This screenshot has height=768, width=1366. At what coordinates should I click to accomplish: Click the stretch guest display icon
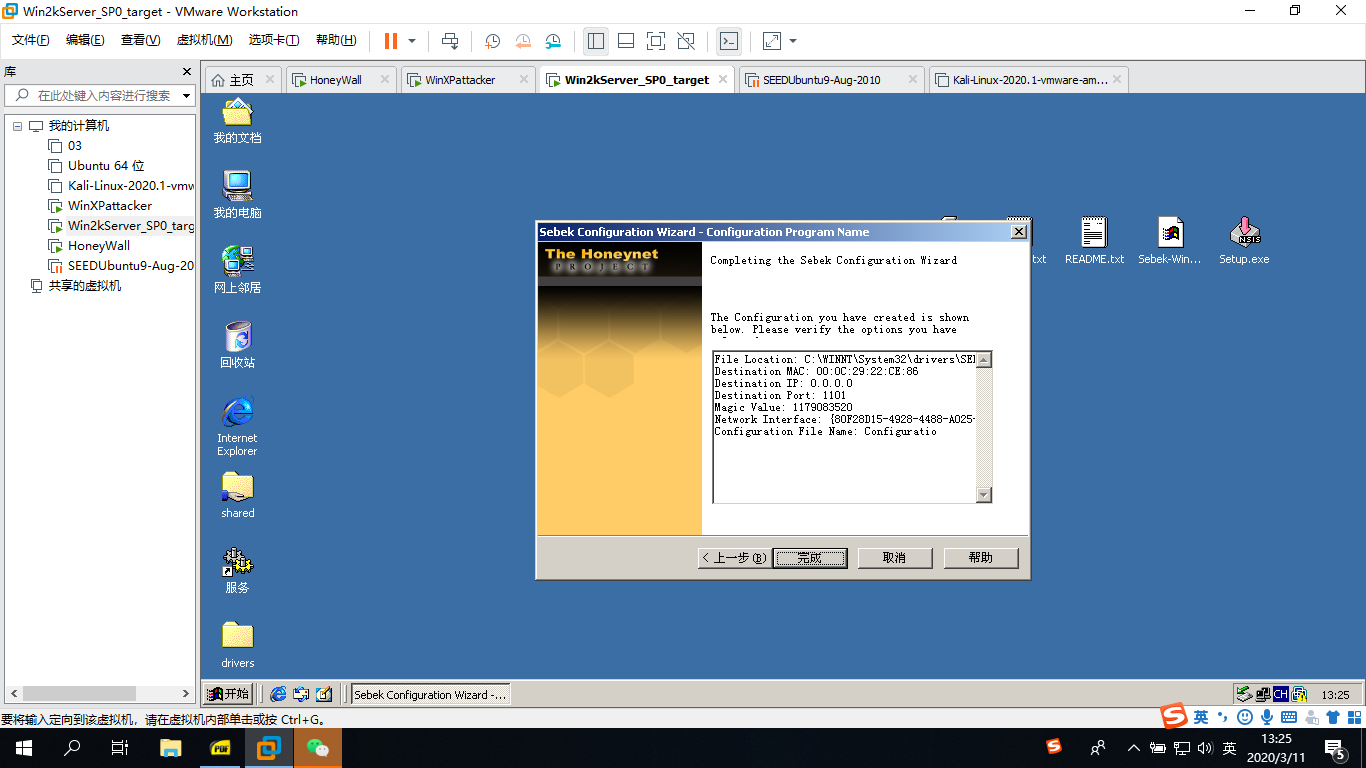coord(772,41)
